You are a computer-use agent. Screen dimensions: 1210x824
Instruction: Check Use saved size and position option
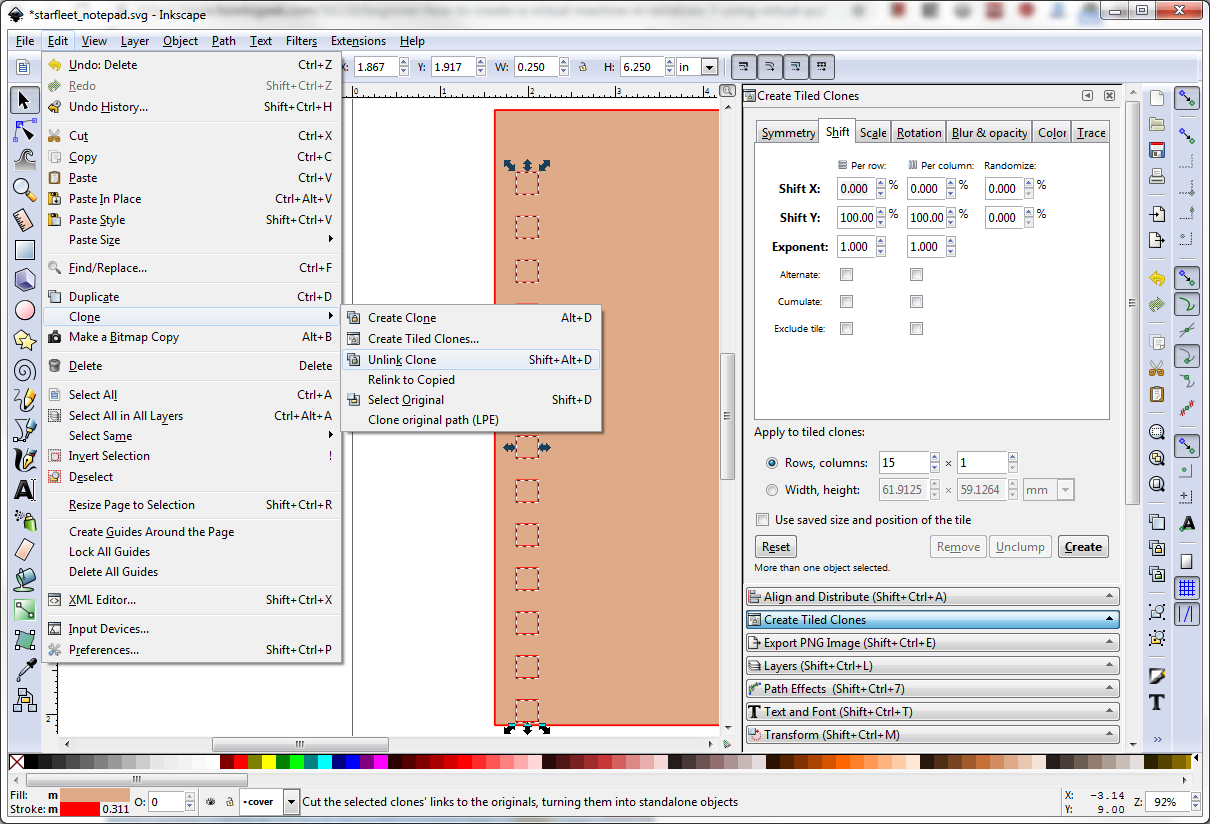(x=763, y=520)
